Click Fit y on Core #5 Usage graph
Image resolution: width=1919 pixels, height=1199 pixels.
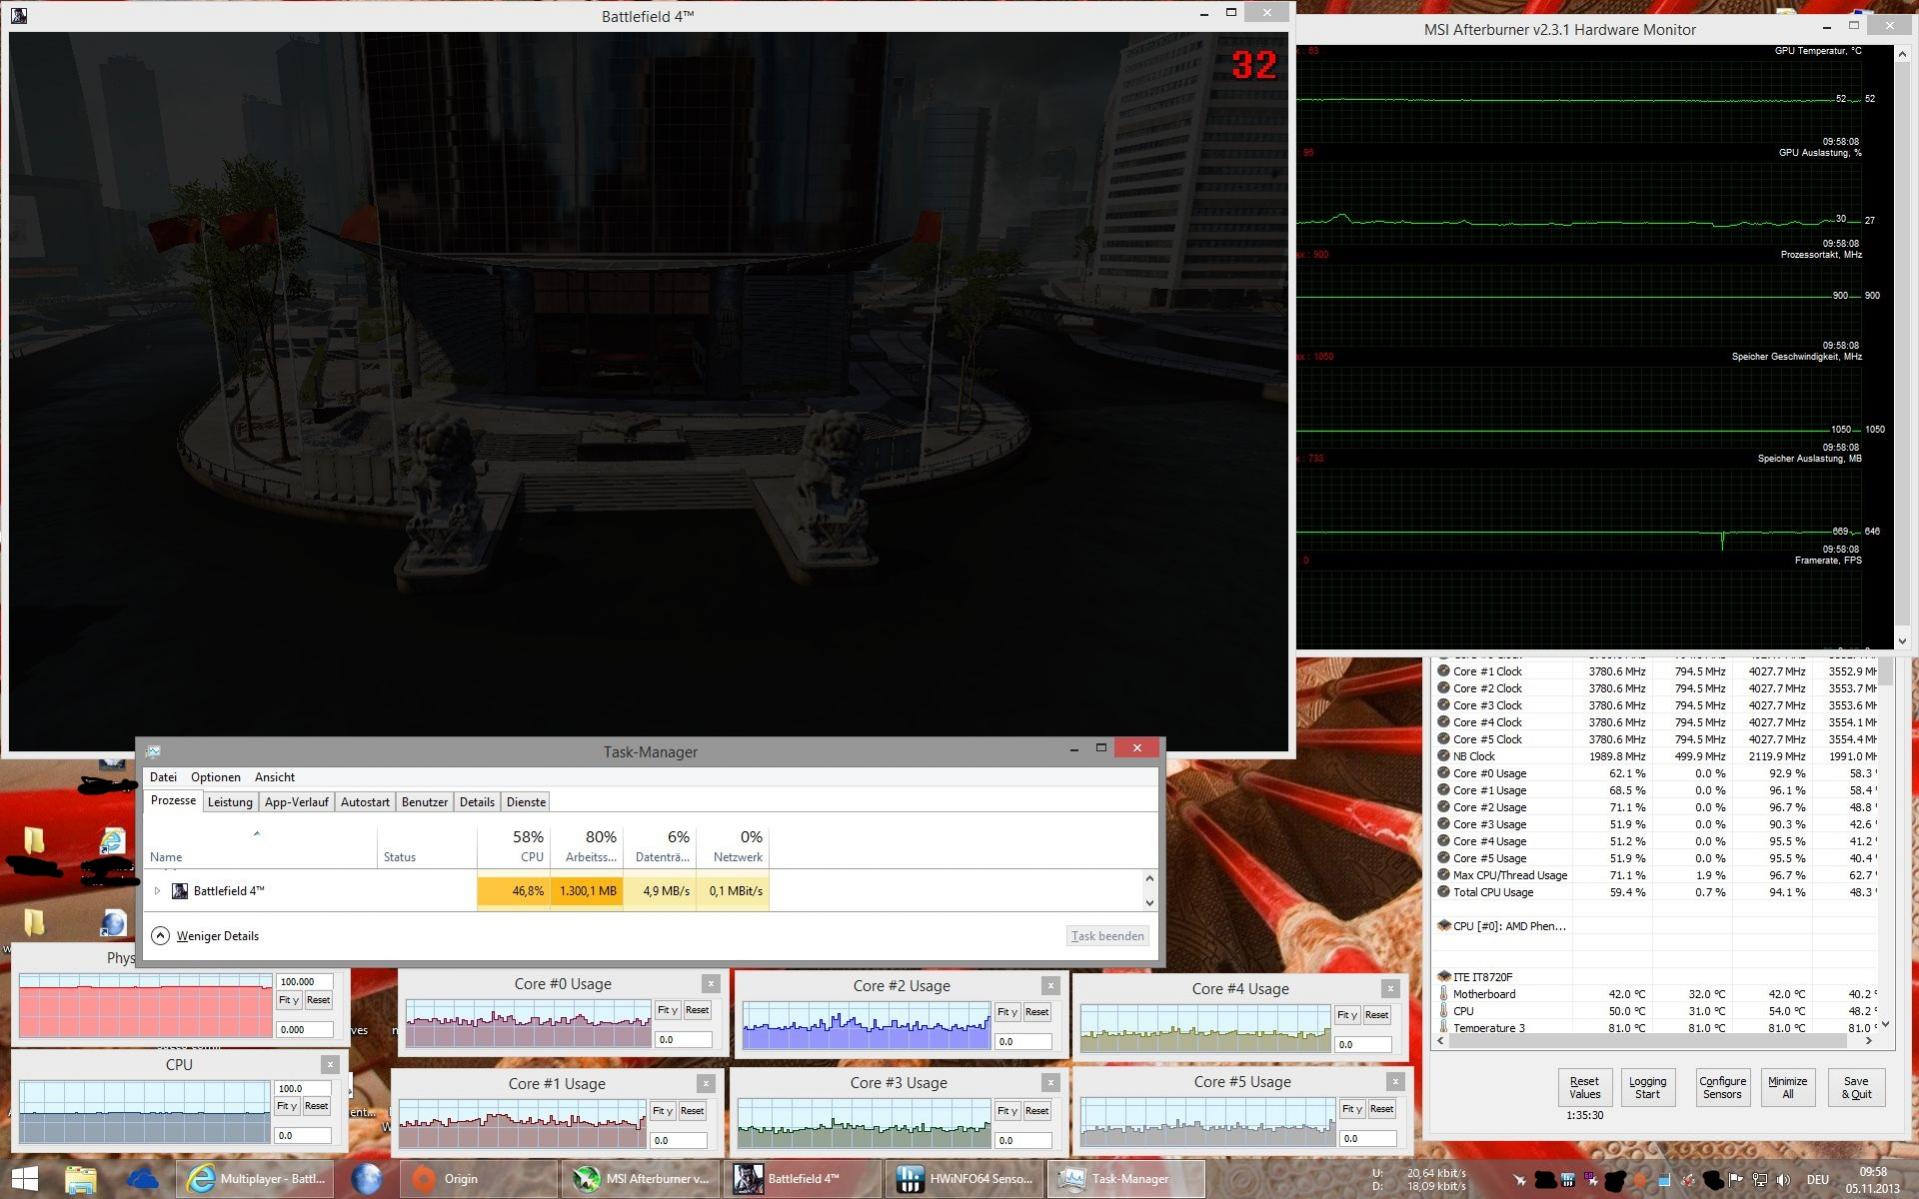(1352, 1109)
